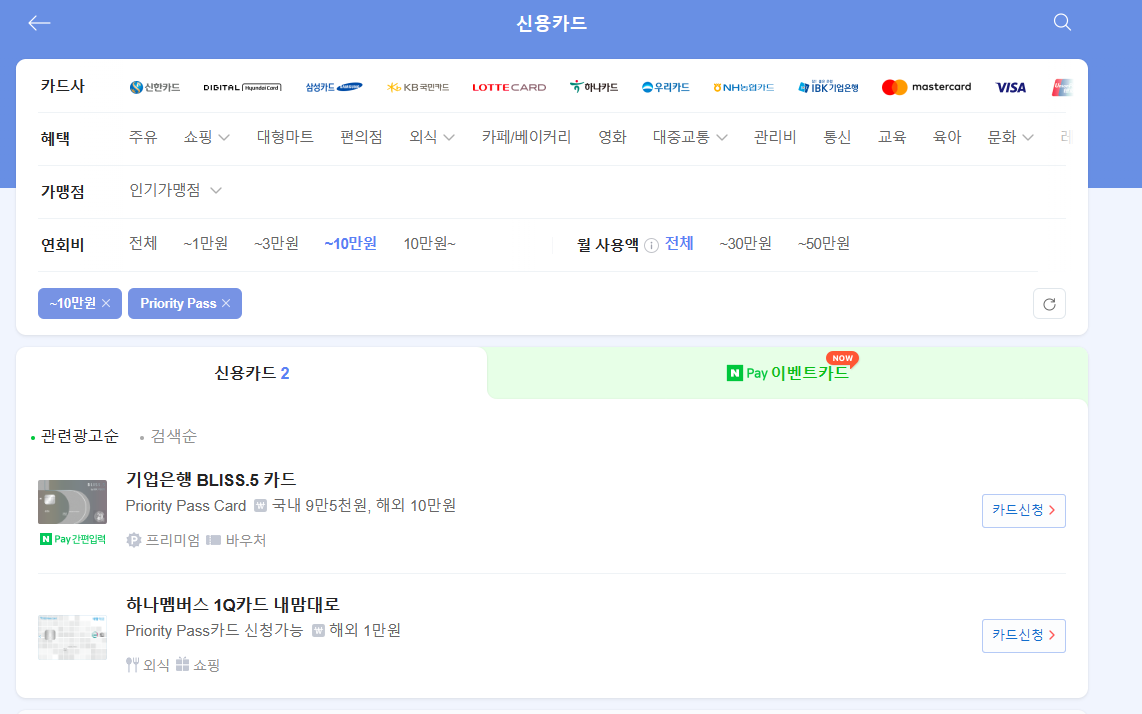Select monthly spend 전체 option

point(679,243)
